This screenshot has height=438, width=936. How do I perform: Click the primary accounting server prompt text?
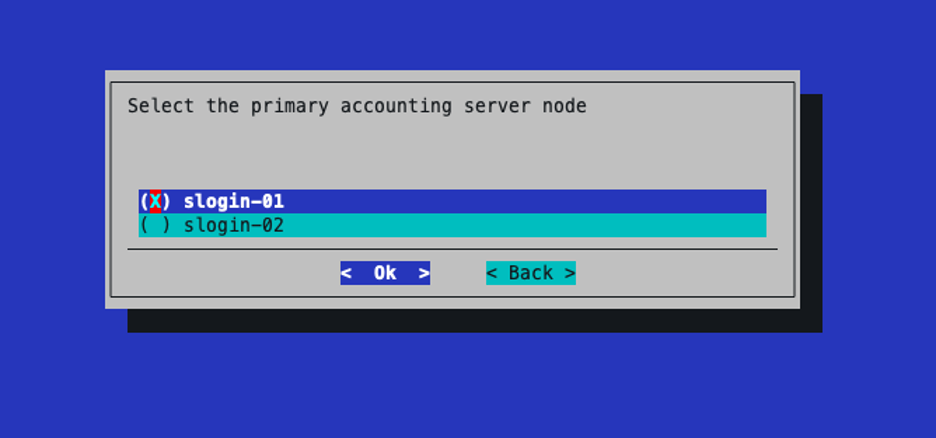[357, 106]
